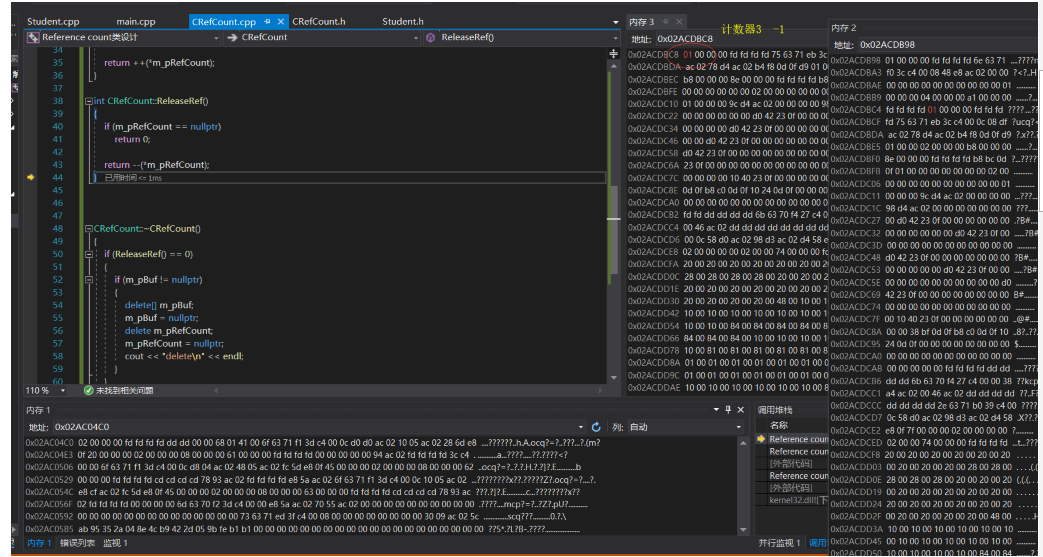Viewport: 1043px width, 557px height.
Task: Pin the 内存 3 window tab
Action: point(664,22)
